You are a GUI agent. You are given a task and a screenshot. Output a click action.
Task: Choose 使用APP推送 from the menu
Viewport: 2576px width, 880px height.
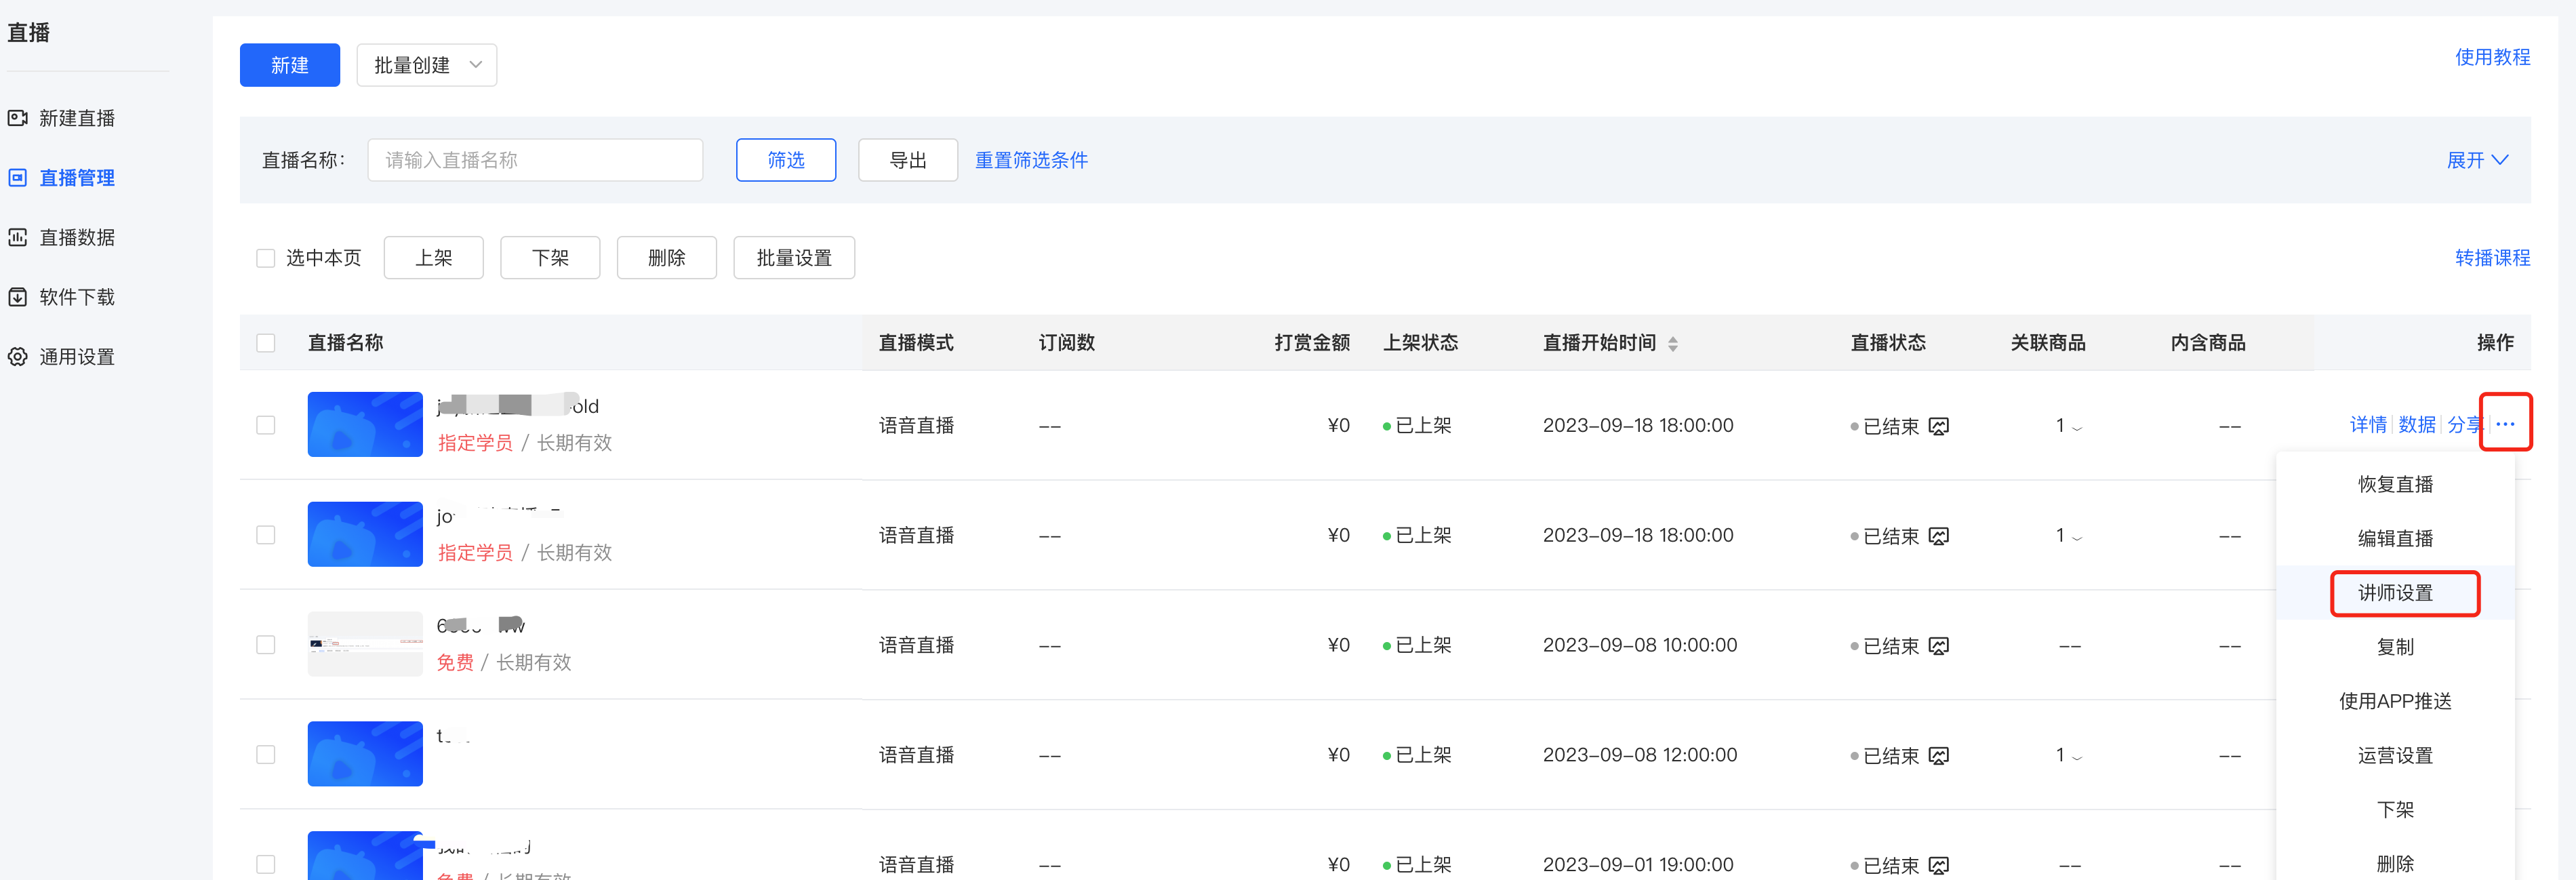(x=2395, y=701)
